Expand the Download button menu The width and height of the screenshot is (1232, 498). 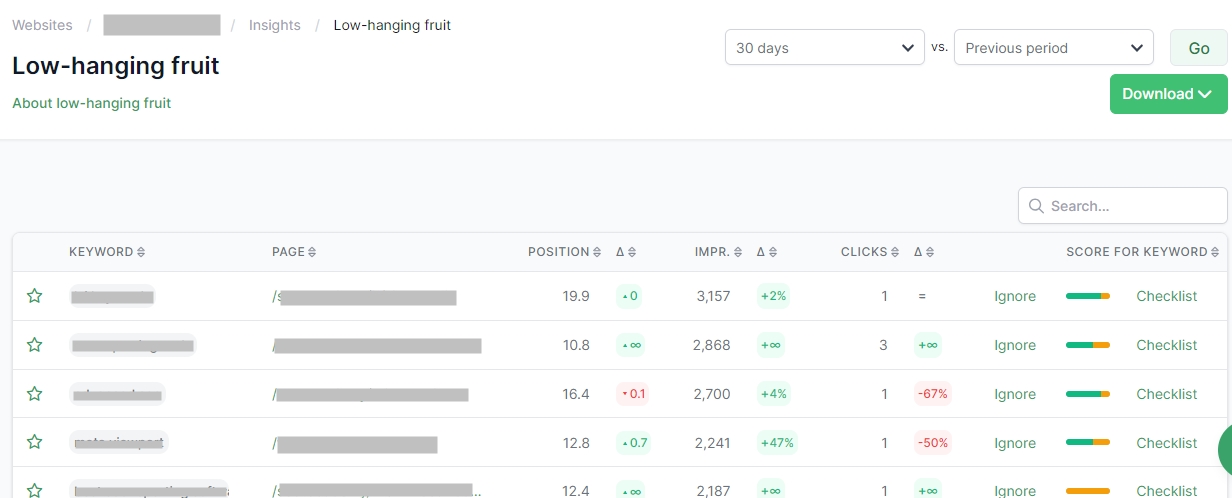[x=1168, y=94]
